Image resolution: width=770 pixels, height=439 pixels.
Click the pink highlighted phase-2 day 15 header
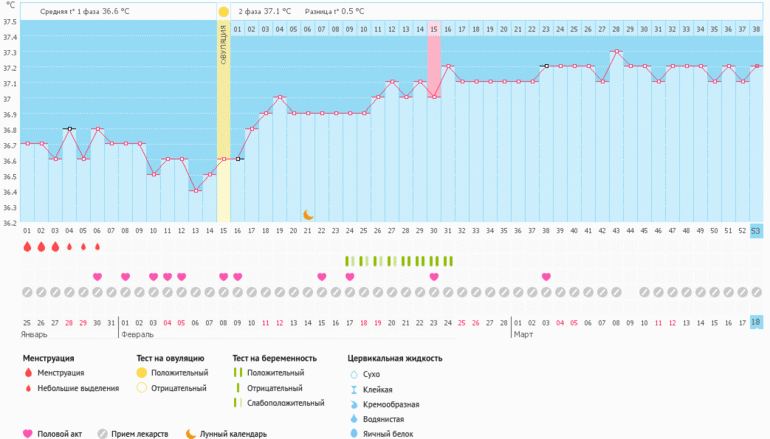tap(434, 29)
